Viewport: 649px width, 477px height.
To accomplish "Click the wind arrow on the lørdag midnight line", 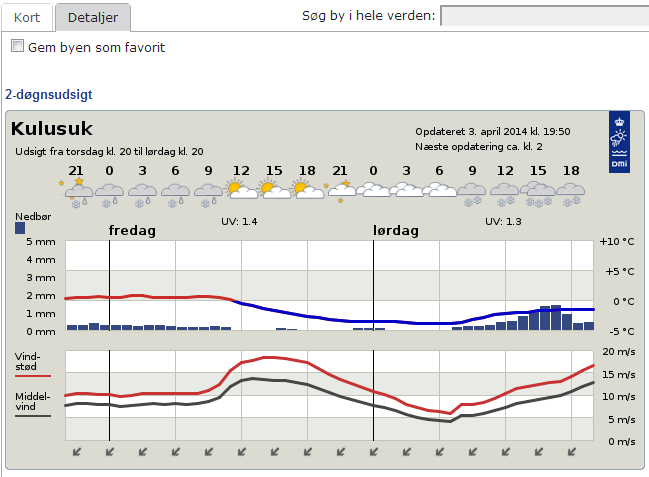I will pyautogui.click(x=373, y=452).
